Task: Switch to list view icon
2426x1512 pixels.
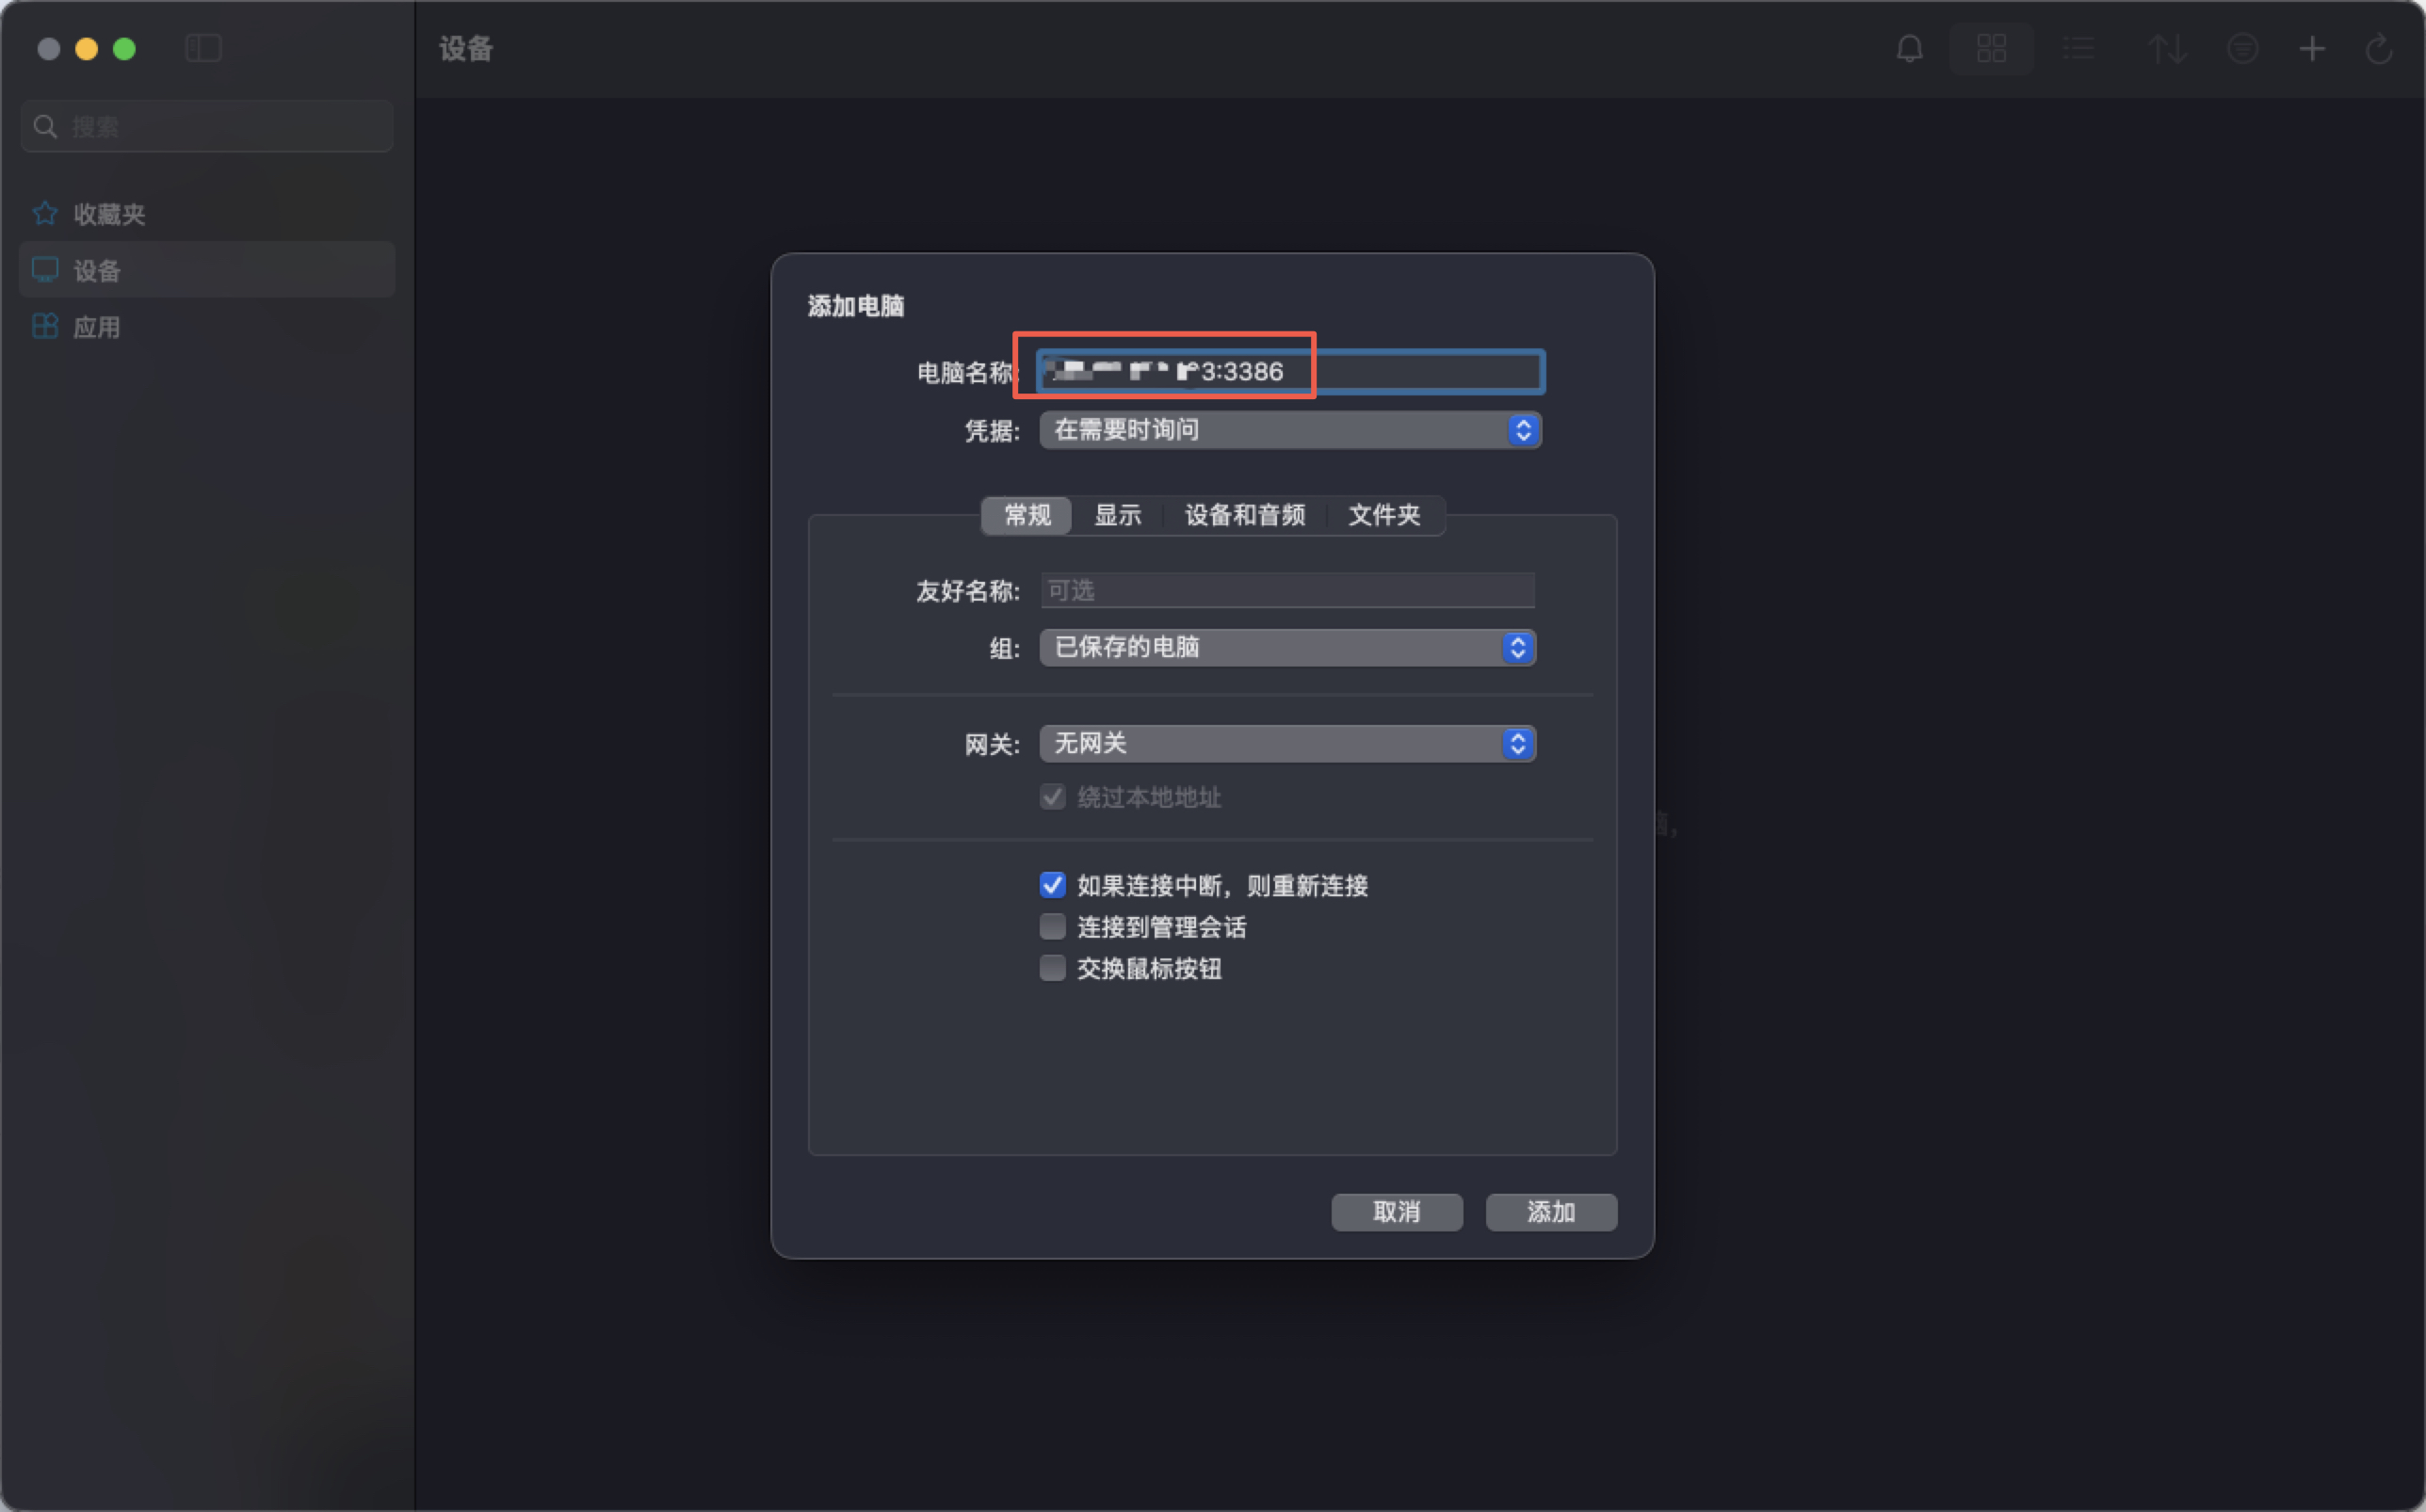Action: [2078, 48]
